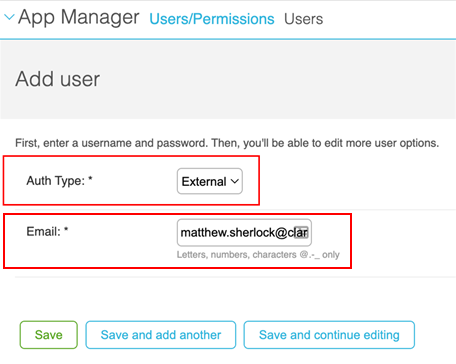Click the Users breadcrumb text

[x=303, y=19]
